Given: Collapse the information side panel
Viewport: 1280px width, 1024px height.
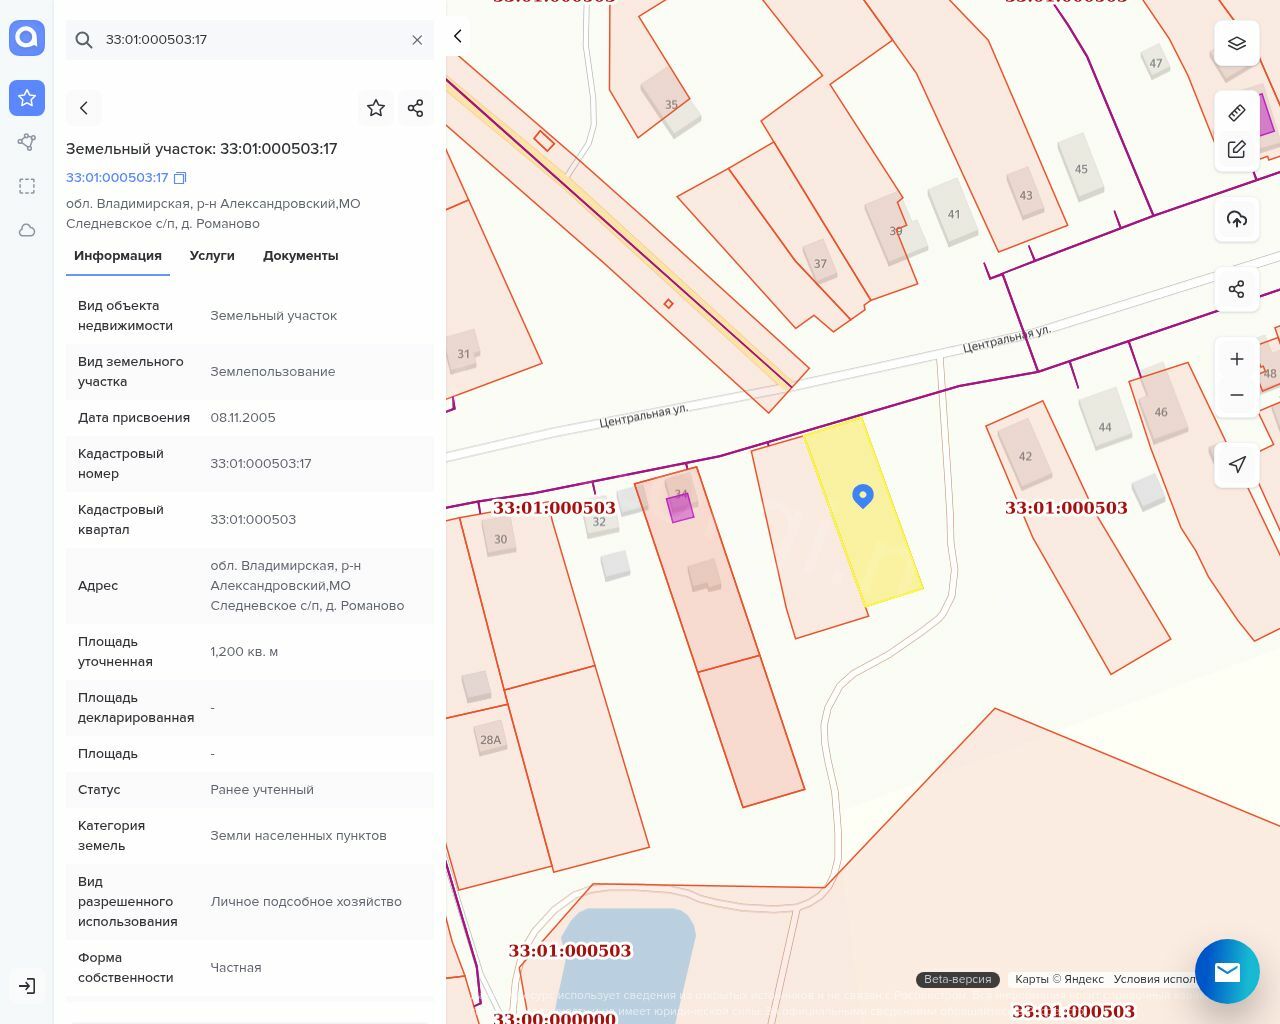Looking at the screenshot, I should (x=458, y=36).
